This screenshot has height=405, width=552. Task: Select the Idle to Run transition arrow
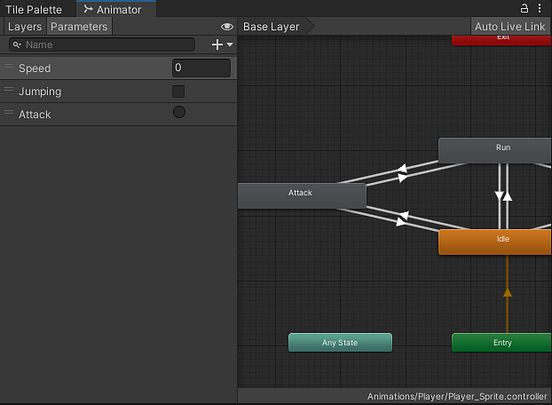pyautogui.click(x=507, y=196)
